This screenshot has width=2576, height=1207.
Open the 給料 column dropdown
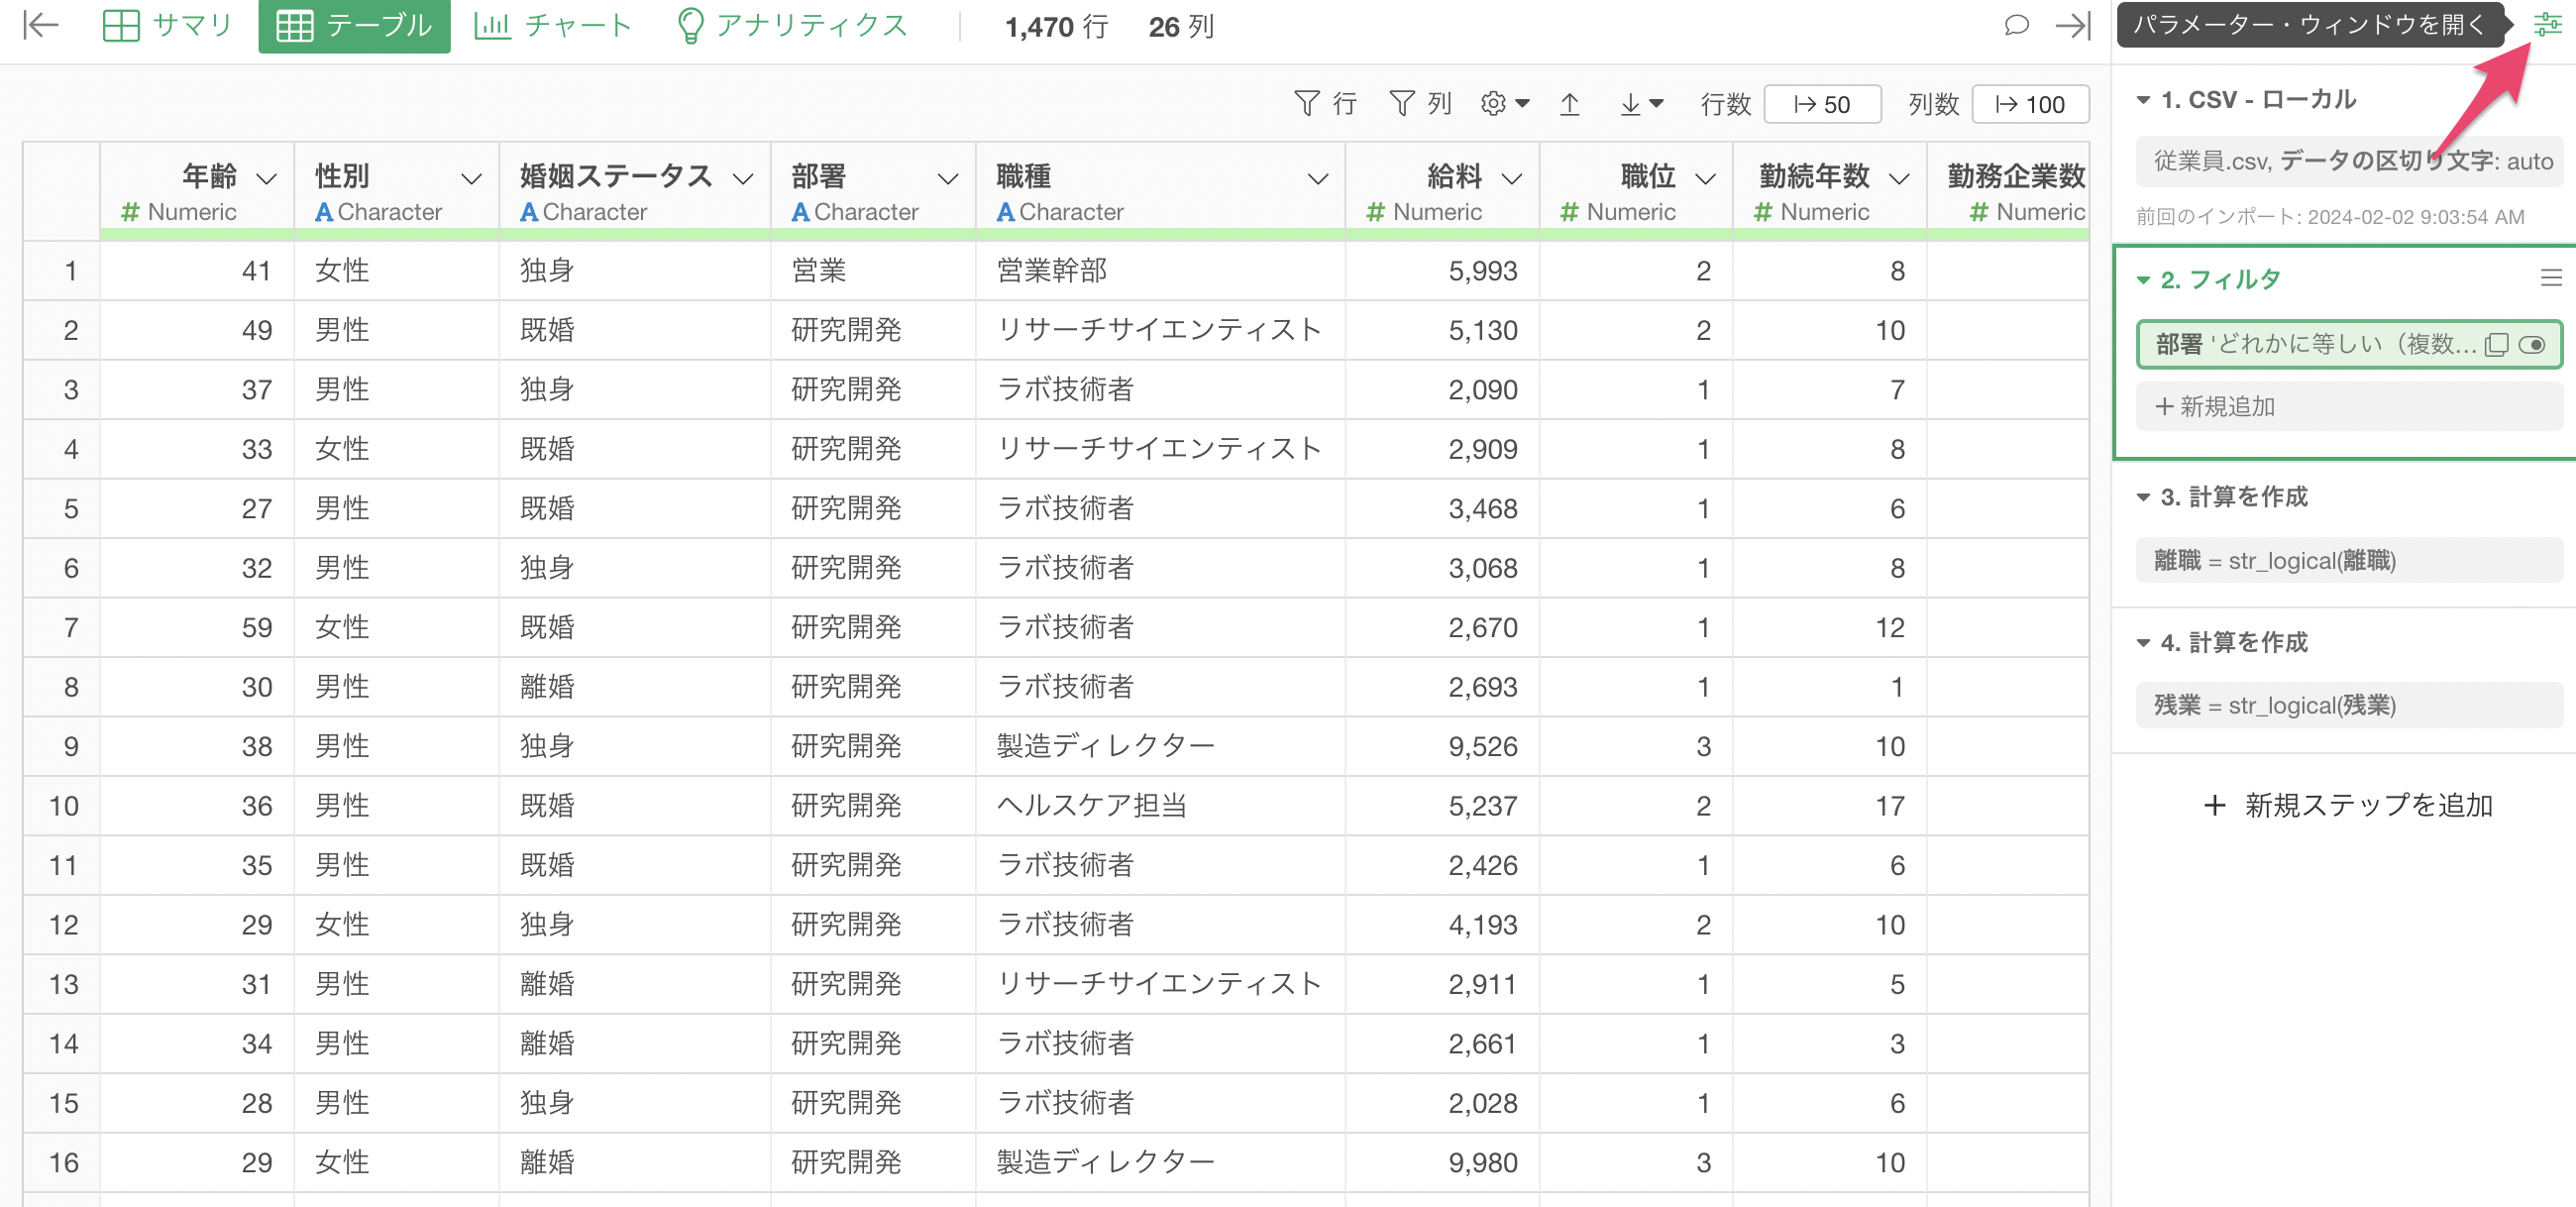1512,179
